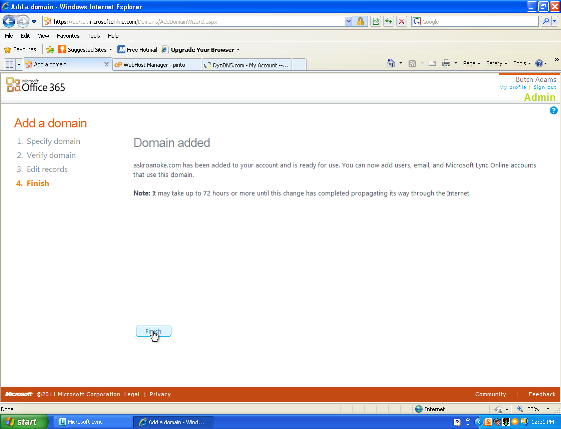Open the Tools menu
Image resolution: width=561 pixels, height=429 pixels.
click(94, 36)
